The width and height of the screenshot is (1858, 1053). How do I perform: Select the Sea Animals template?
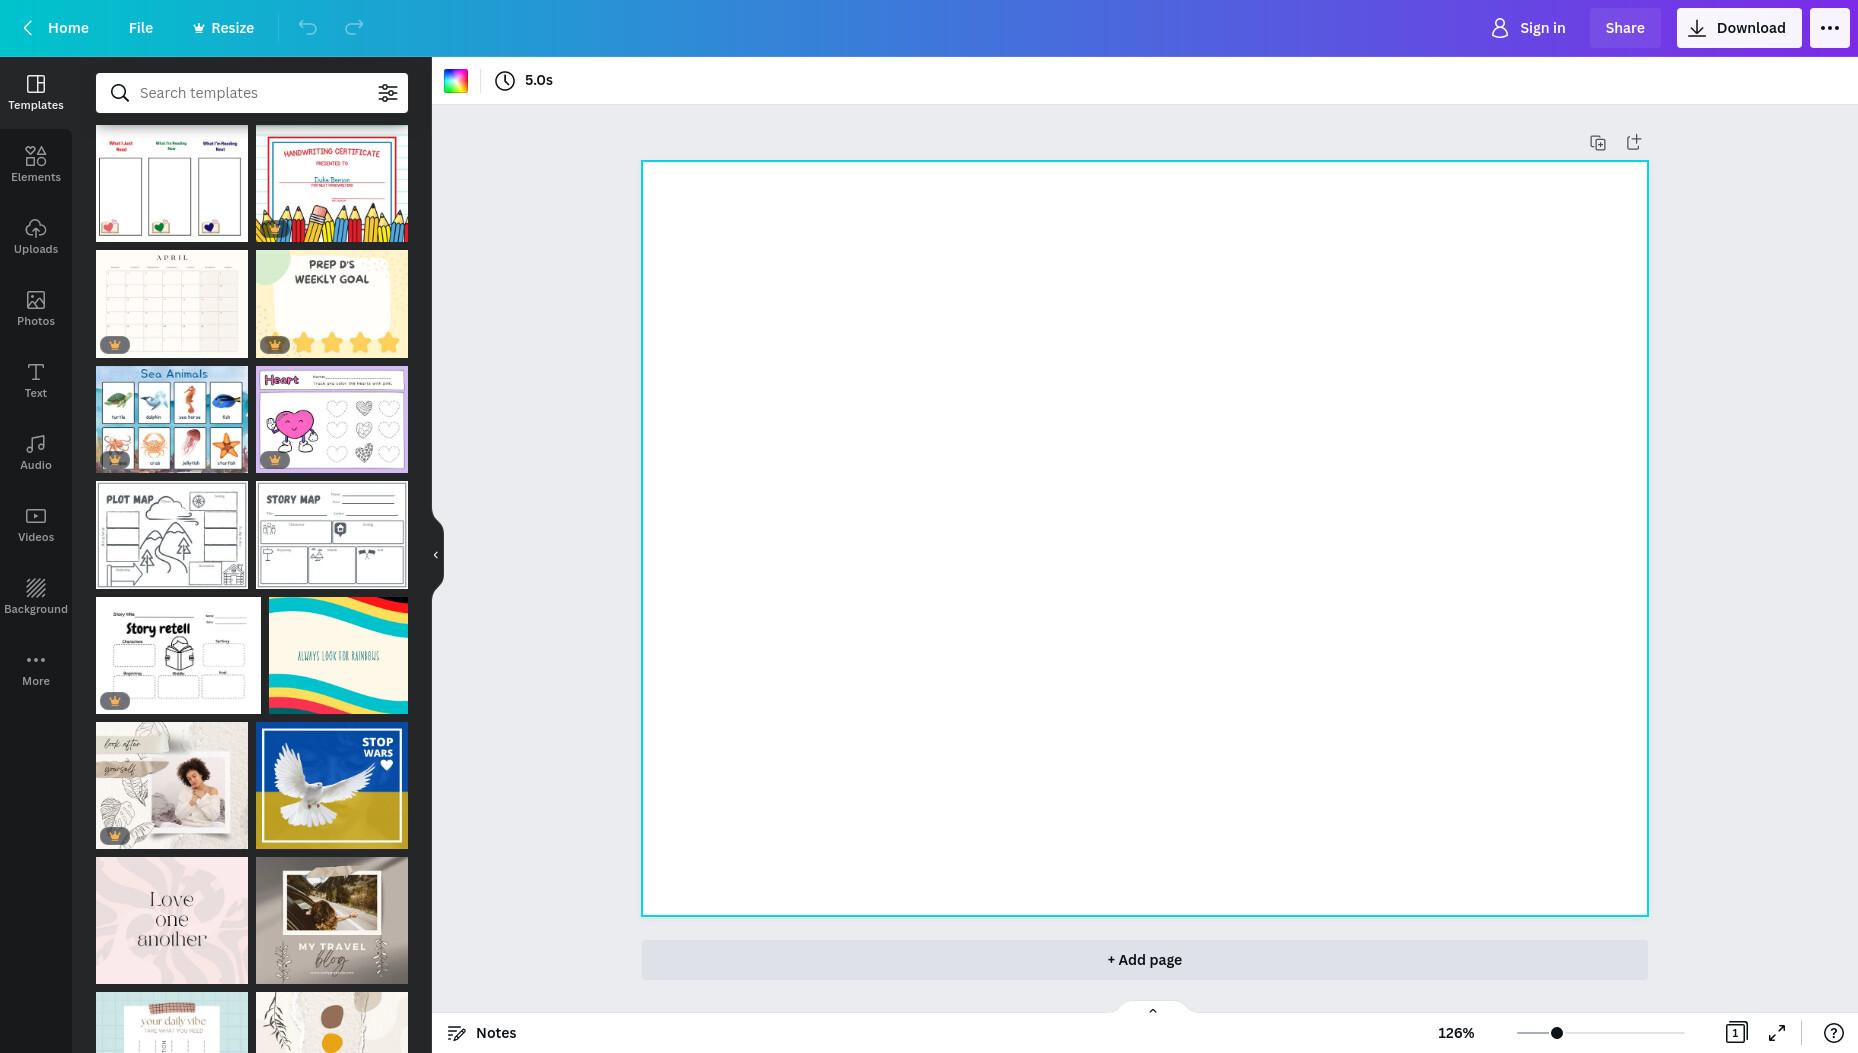(172, 420)
